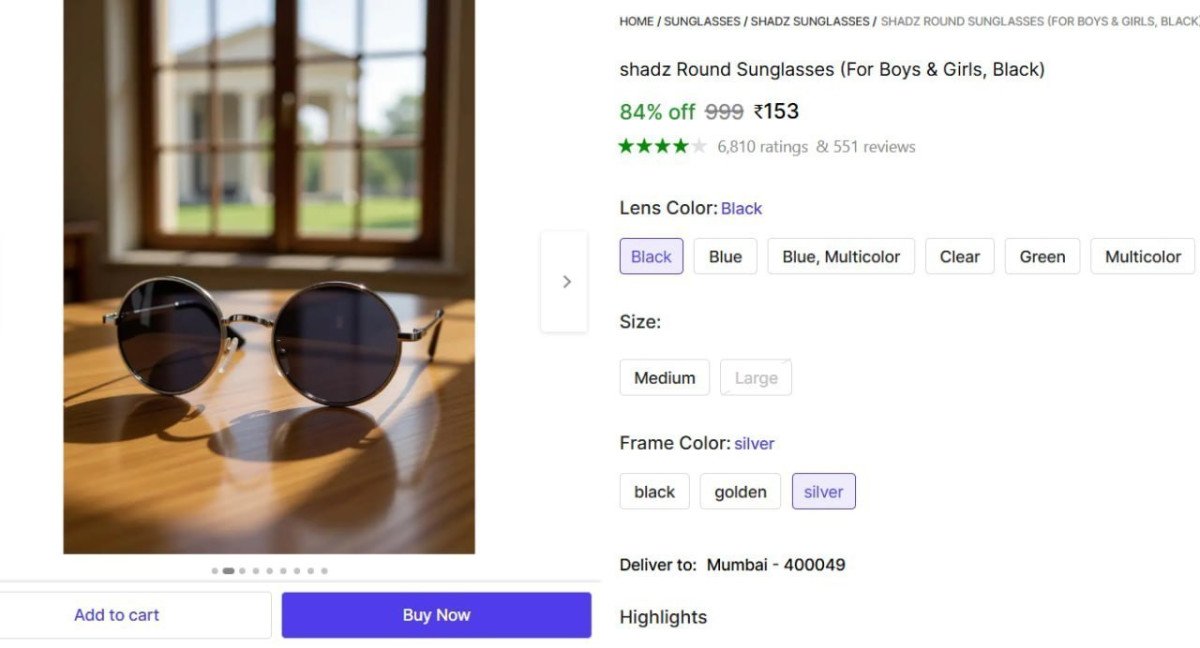Image resolution: width=1200 pixels, height=648 pixels.
Task: Click the Buy Now button
Action: point(436,614)
